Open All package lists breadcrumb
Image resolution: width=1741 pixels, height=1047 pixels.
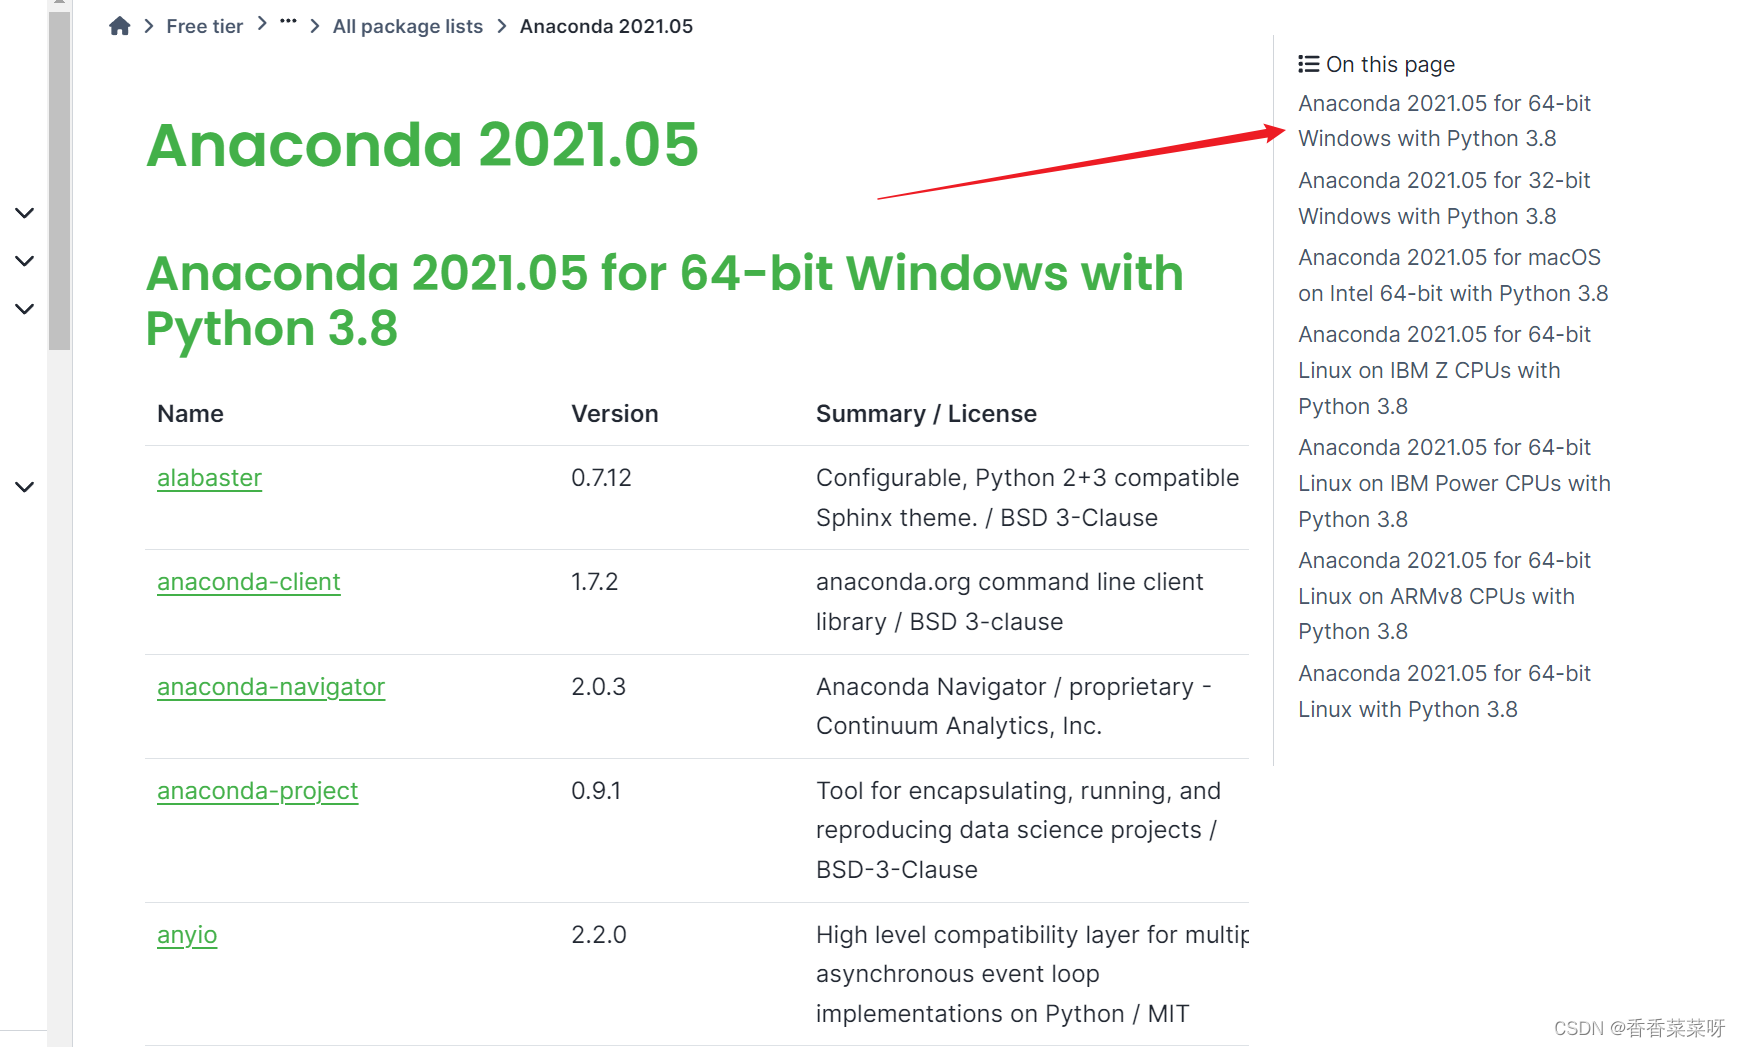click(x=407, y=26)
